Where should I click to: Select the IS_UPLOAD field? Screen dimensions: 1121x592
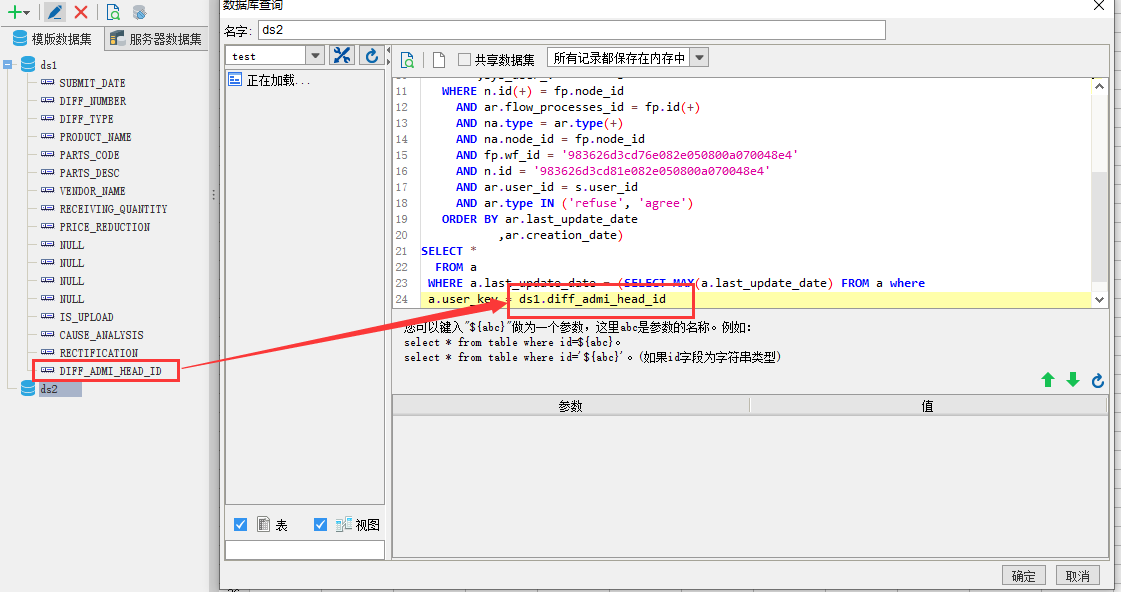tap(87, 317)
